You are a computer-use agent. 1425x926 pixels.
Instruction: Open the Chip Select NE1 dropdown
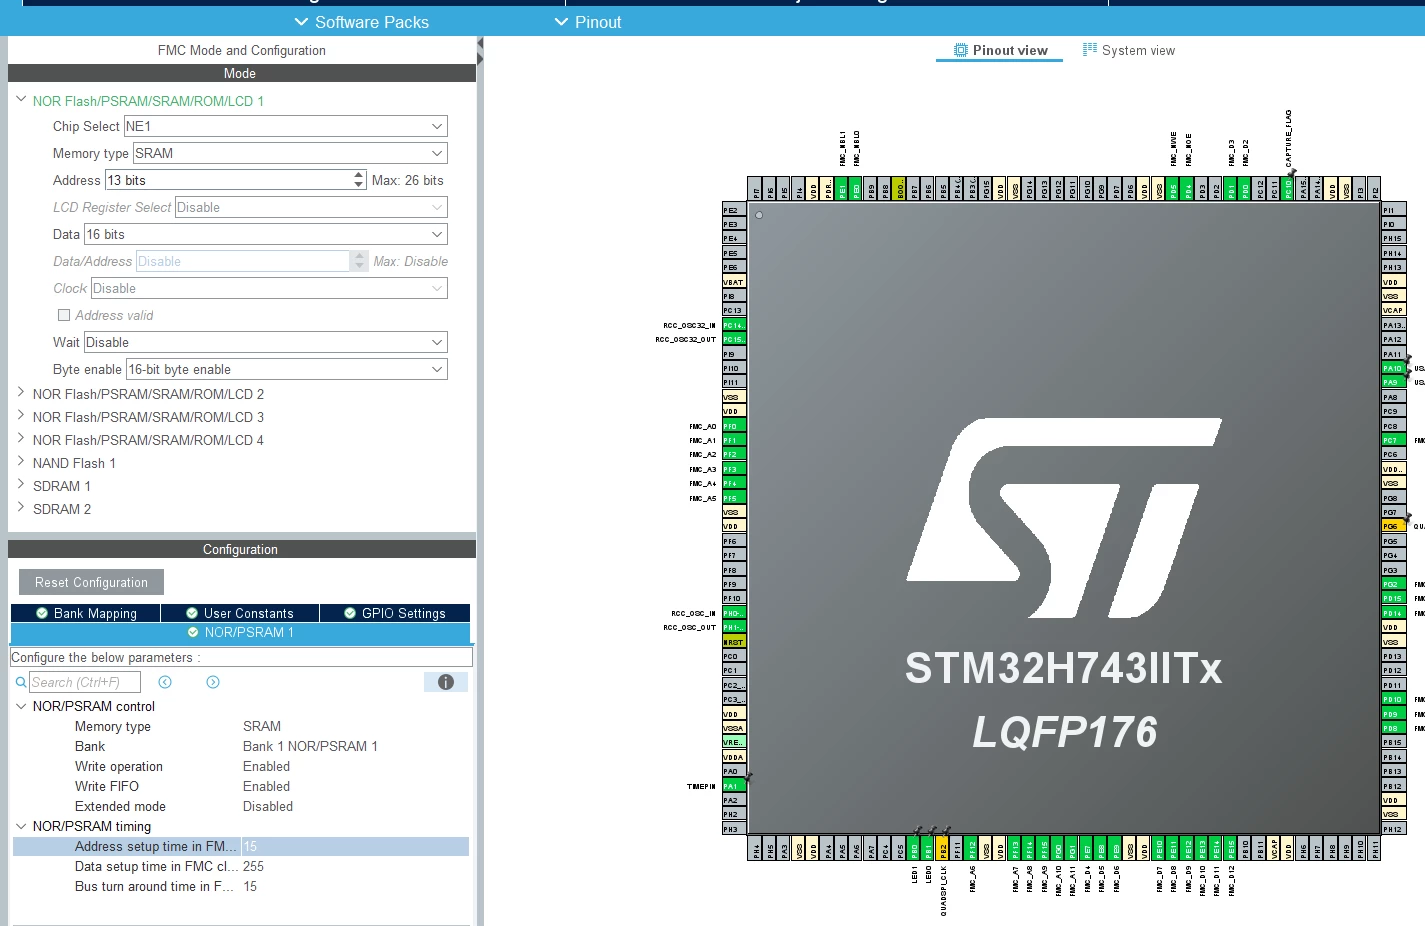(285, 126)
